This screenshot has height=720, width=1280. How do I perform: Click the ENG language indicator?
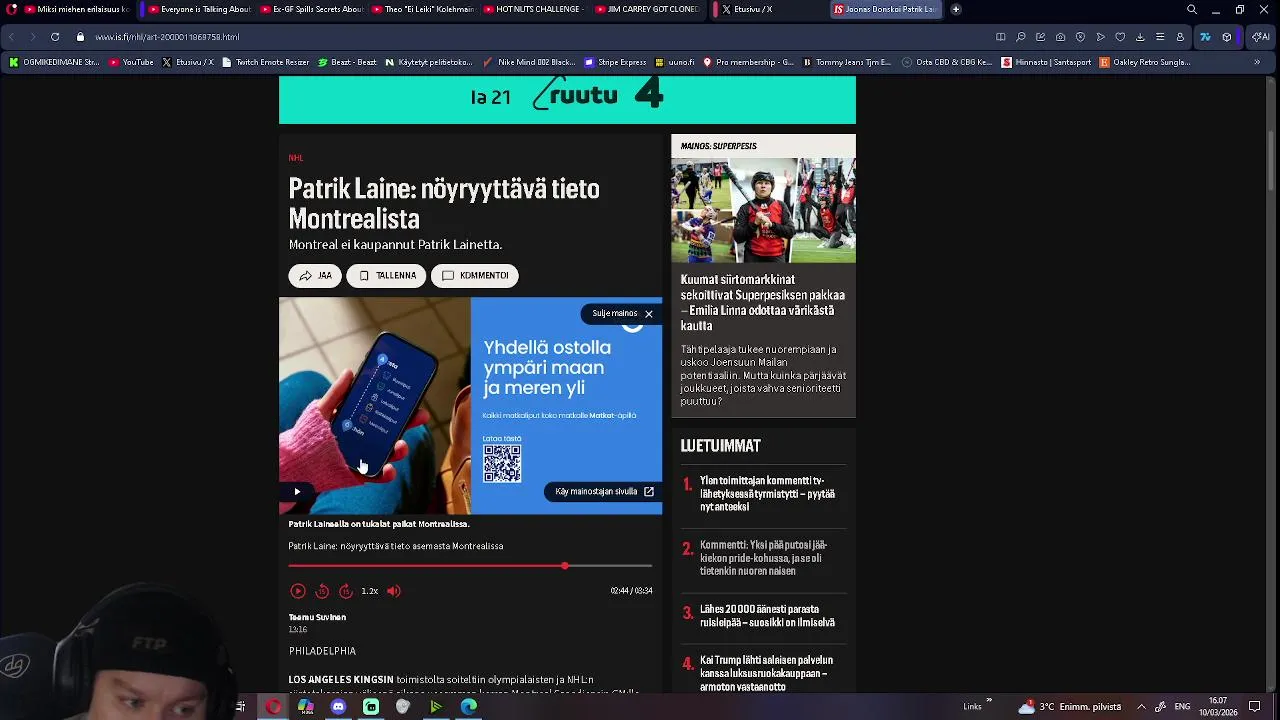pos(1181,707)
